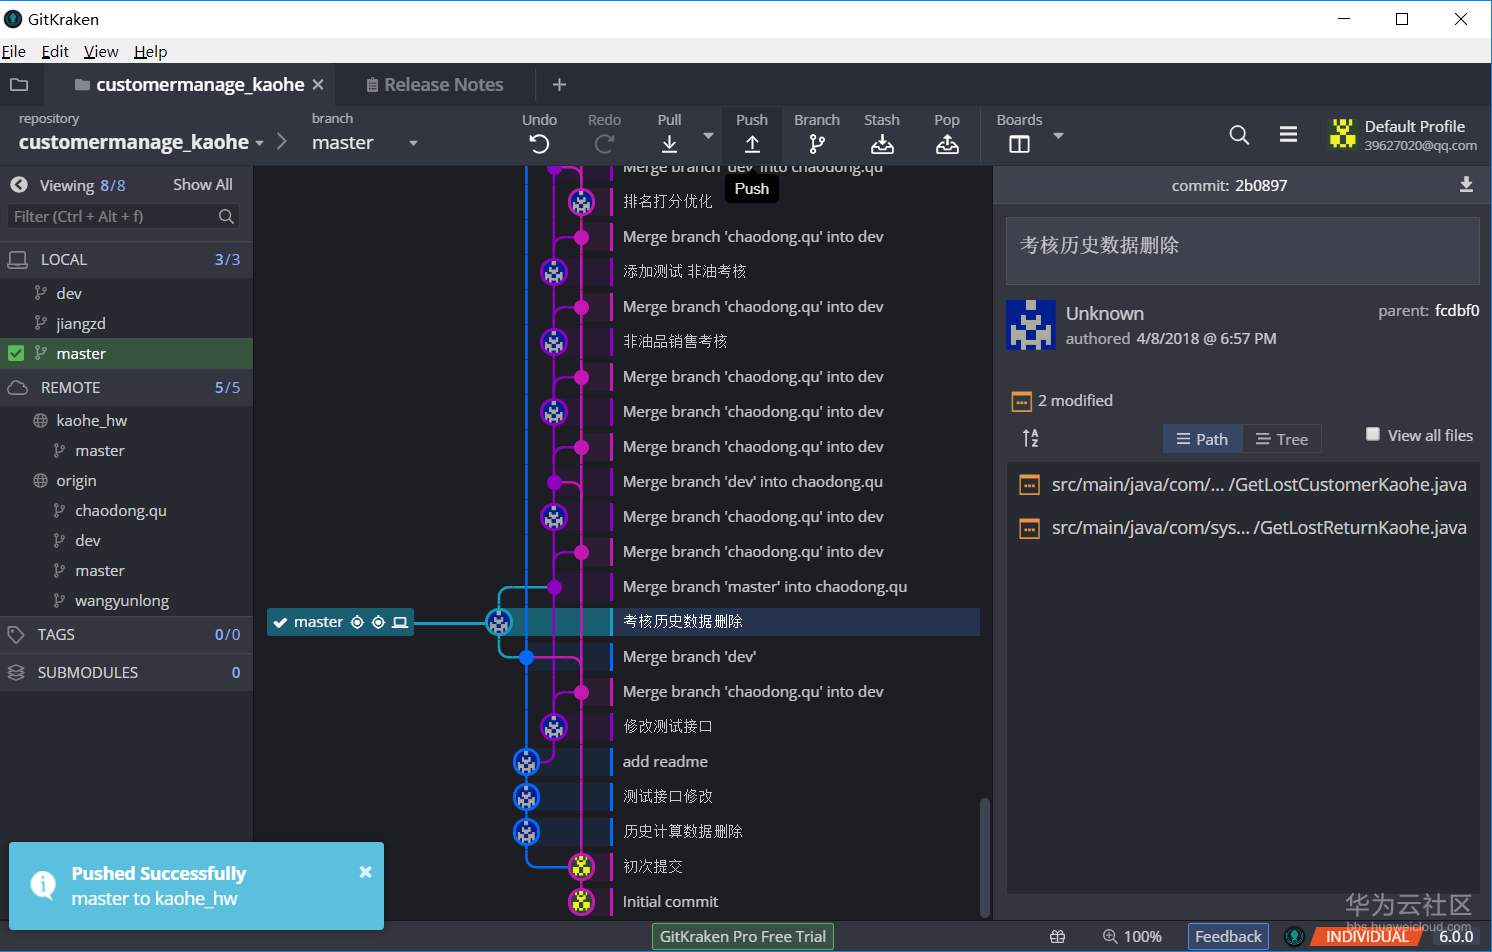Open the Help menu

[x=151, y=51]
